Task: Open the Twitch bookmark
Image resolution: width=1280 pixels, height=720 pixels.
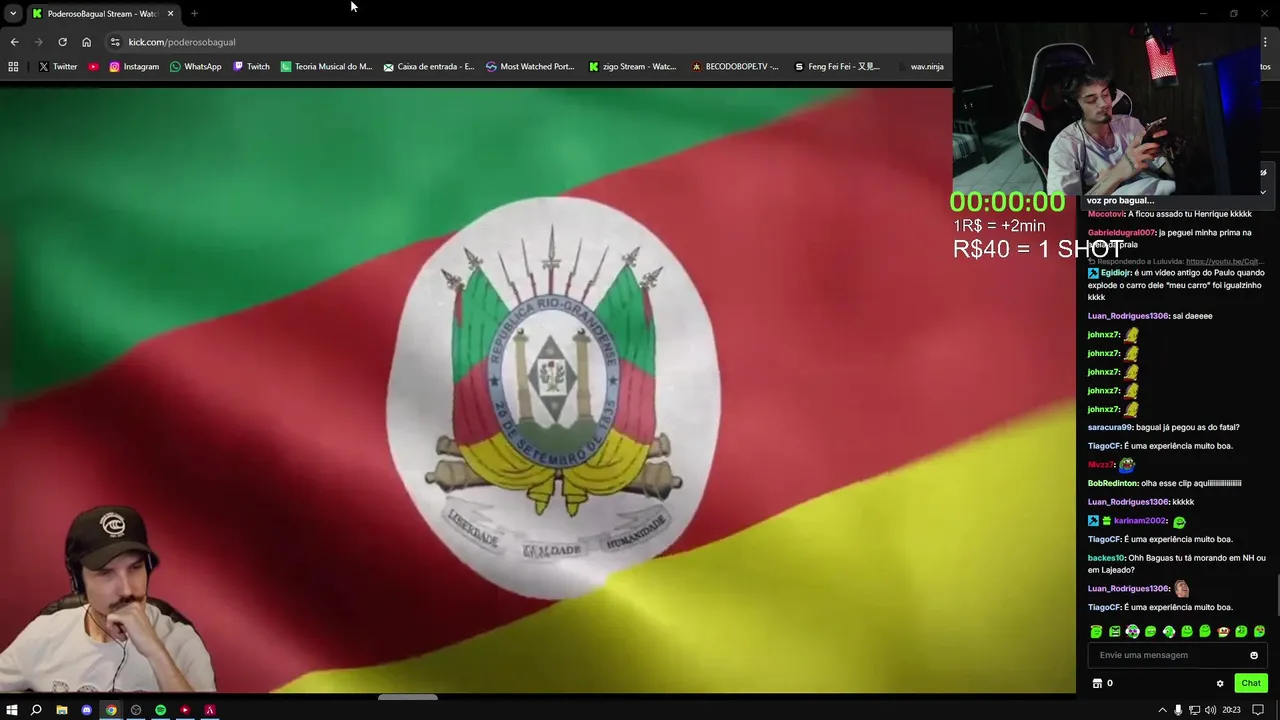Action: pos(251,67)
